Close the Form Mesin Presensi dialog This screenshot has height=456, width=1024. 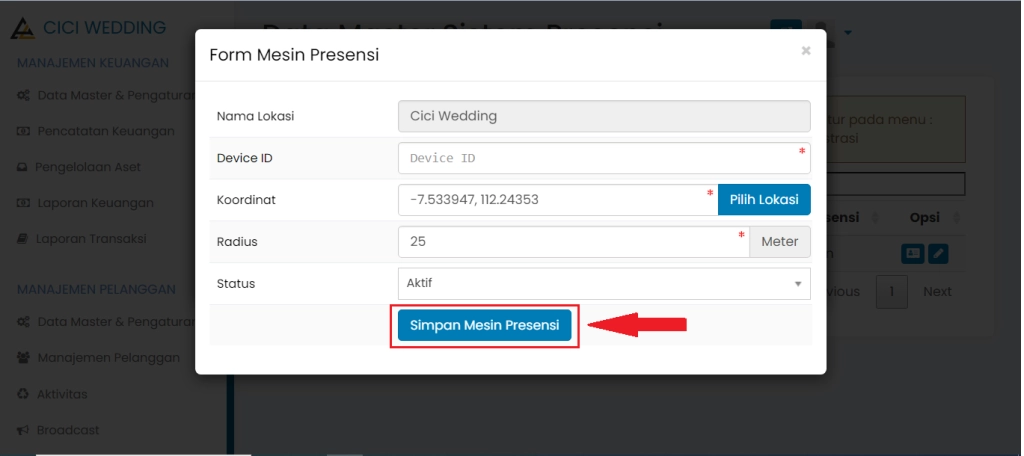point(806,51)
